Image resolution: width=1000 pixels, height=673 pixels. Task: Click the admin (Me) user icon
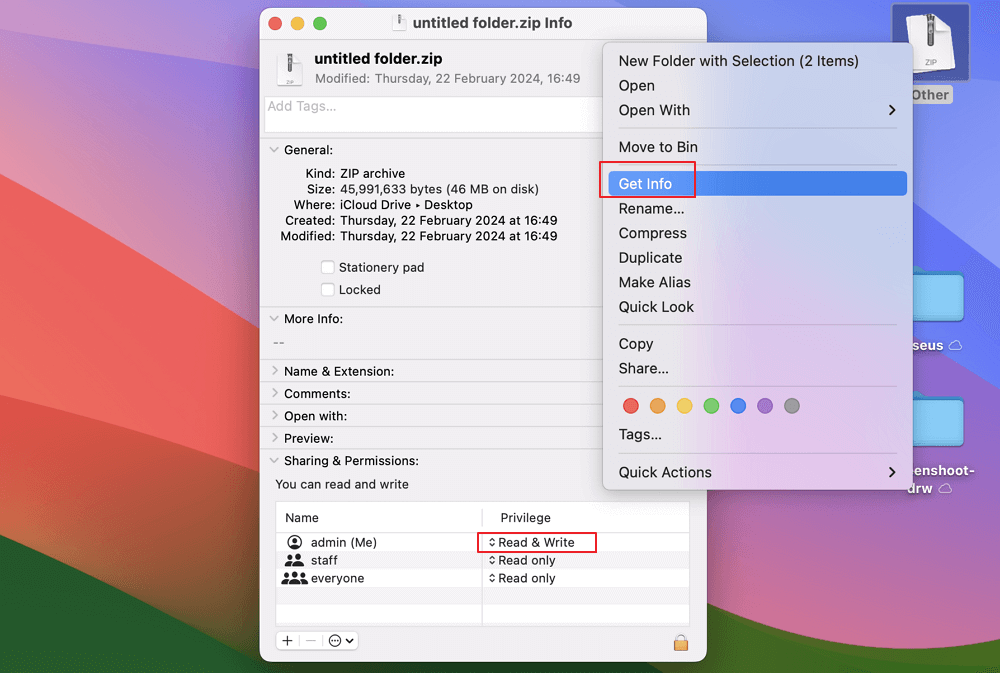(x=295, y=542)
